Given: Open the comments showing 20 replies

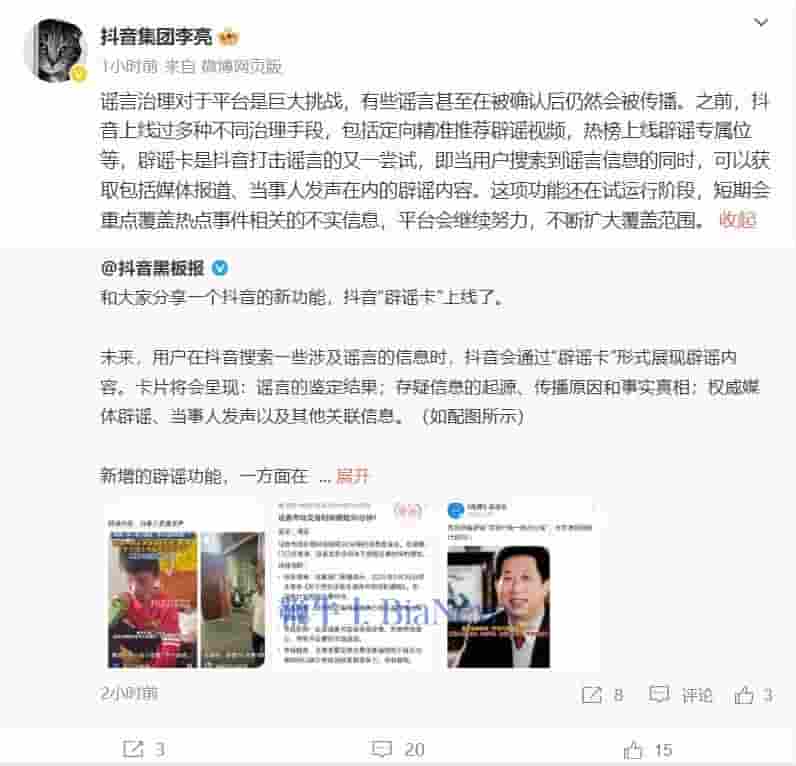Looking at the screenshot, I should [397, 749].
